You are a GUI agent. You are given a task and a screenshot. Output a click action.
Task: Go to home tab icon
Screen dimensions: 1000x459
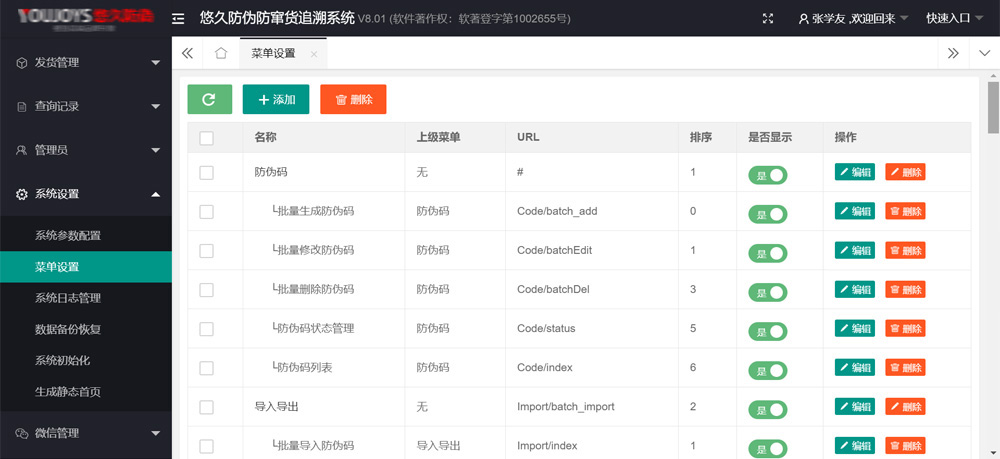coord(221,54)
